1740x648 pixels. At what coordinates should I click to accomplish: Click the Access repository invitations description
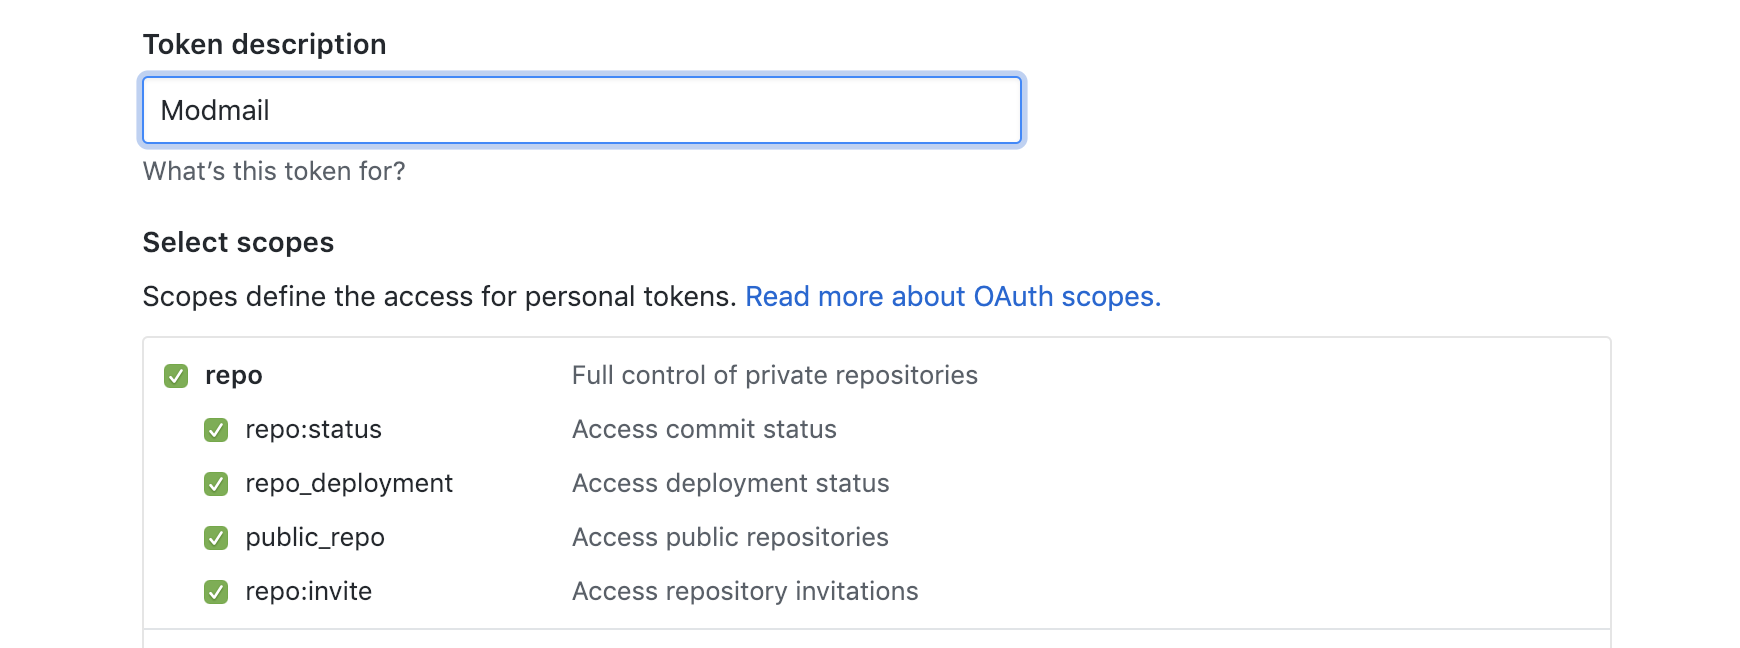click(x=744, y=592)
